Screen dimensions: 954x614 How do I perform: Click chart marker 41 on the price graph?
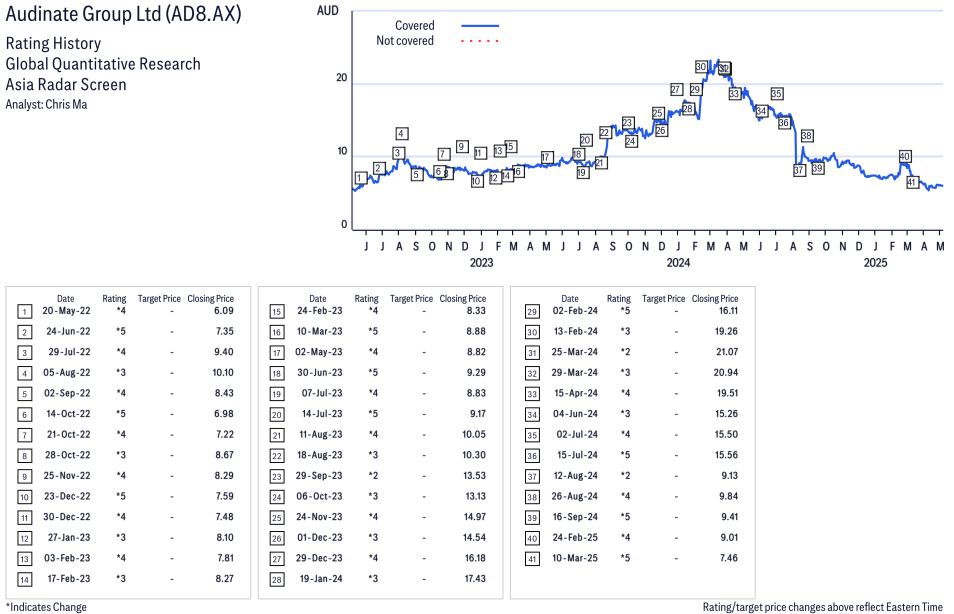(911, 182)
